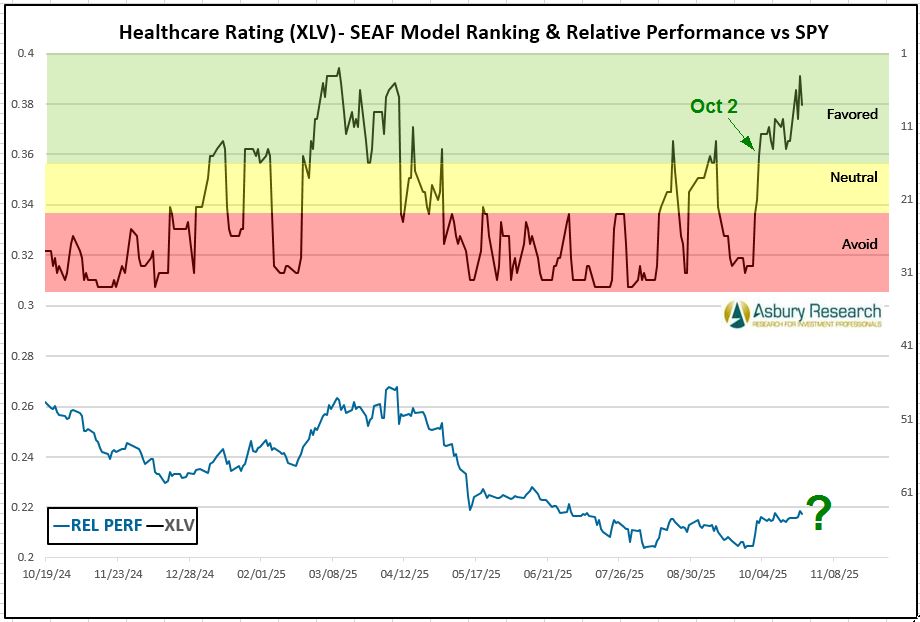Select the Favored zone label
This screenshot has height=622, width=920.
[x=852, y=114]
